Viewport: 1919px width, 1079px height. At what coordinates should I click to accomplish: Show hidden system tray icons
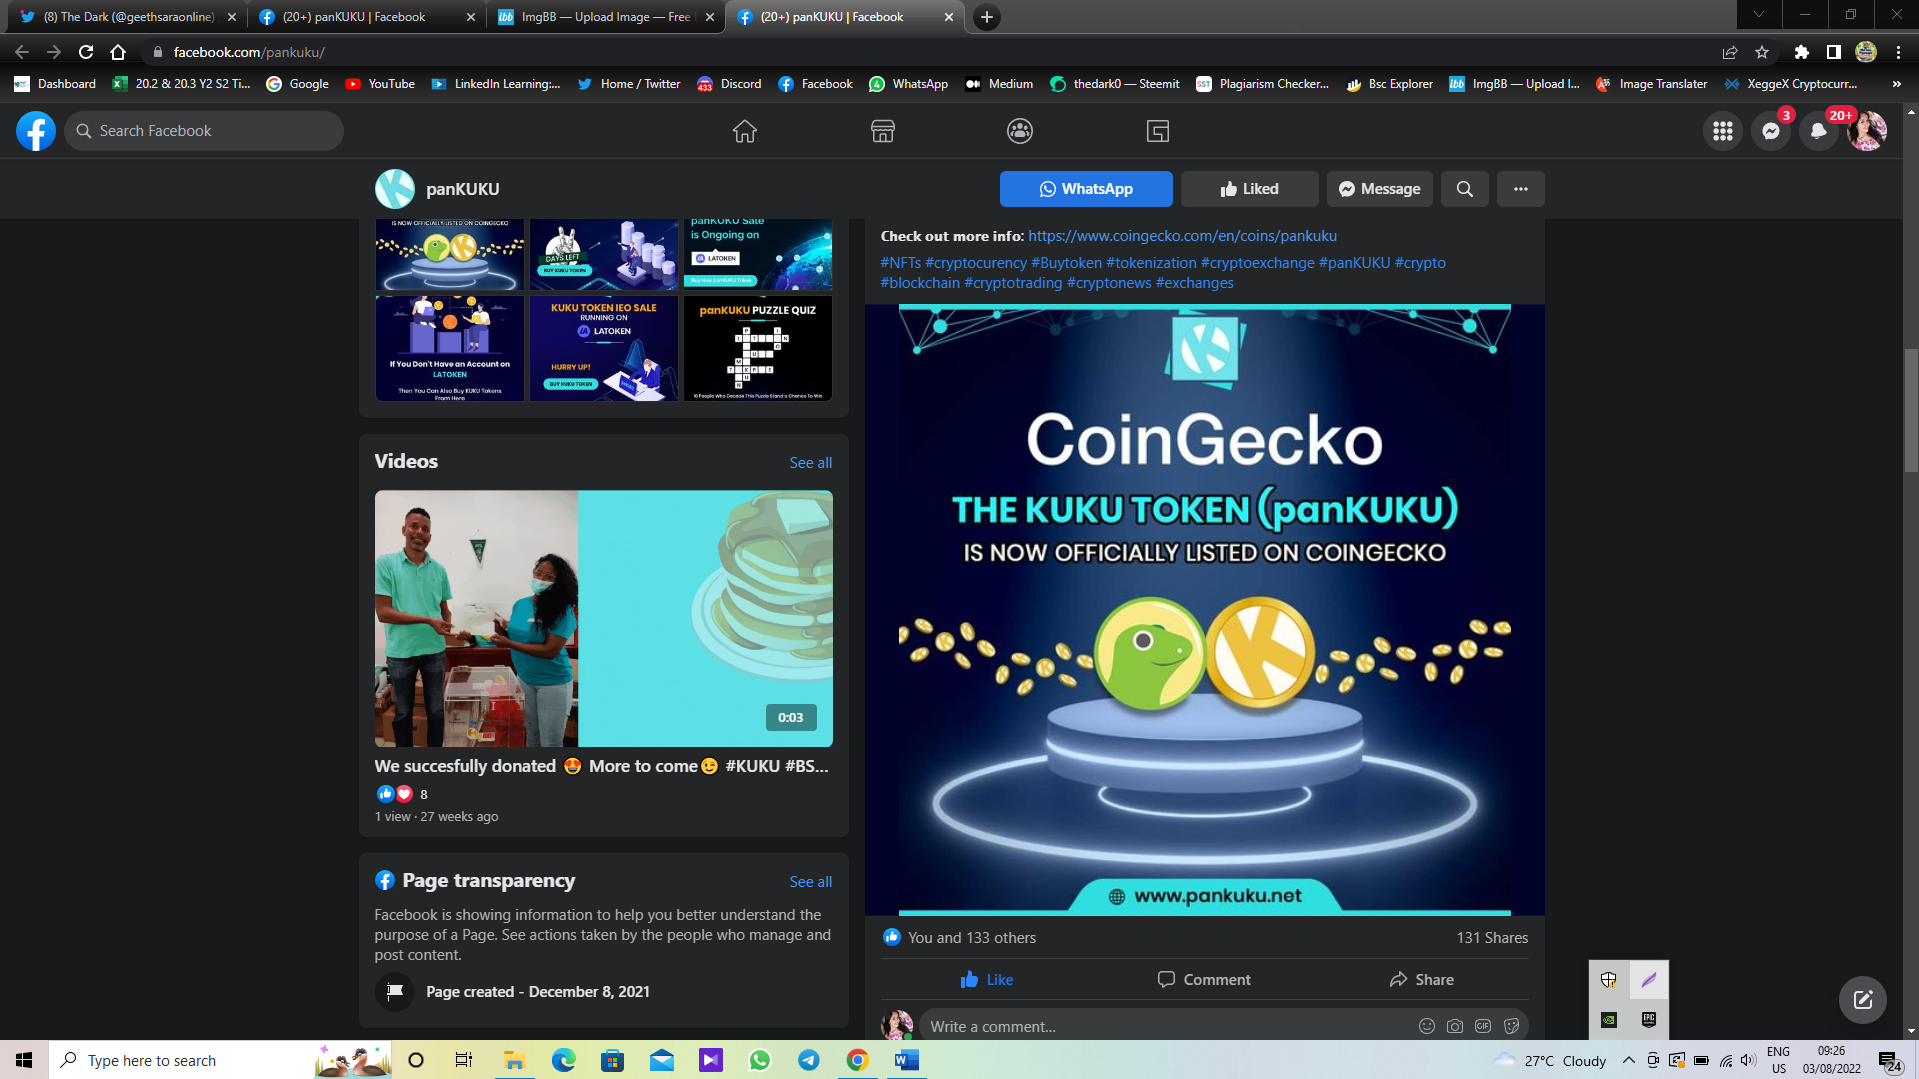pyautogui.click(x=1628, y=1060)
